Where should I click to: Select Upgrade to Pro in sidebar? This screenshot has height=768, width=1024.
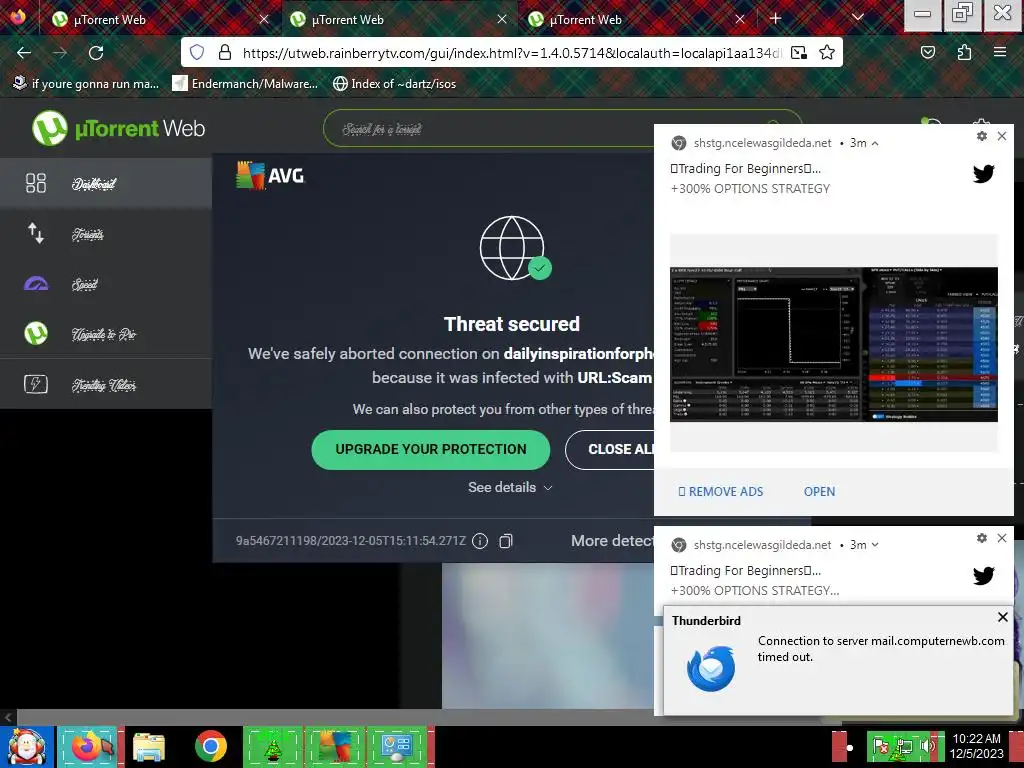click(106, 334)
